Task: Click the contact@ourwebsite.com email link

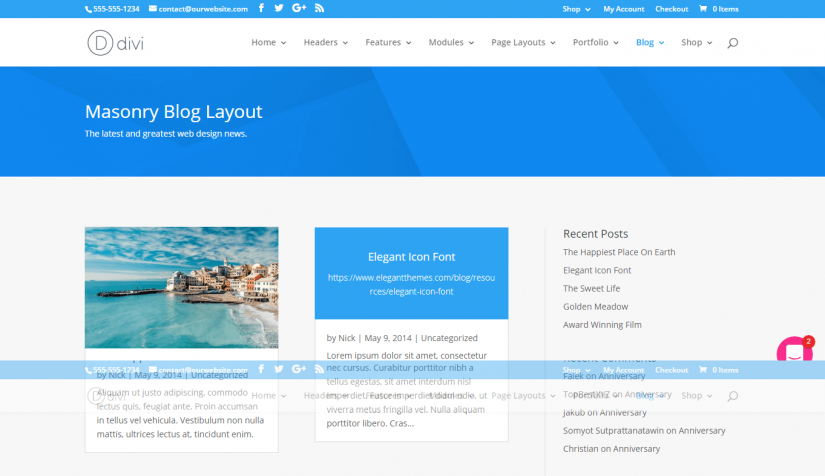Action: coord(198,9)
